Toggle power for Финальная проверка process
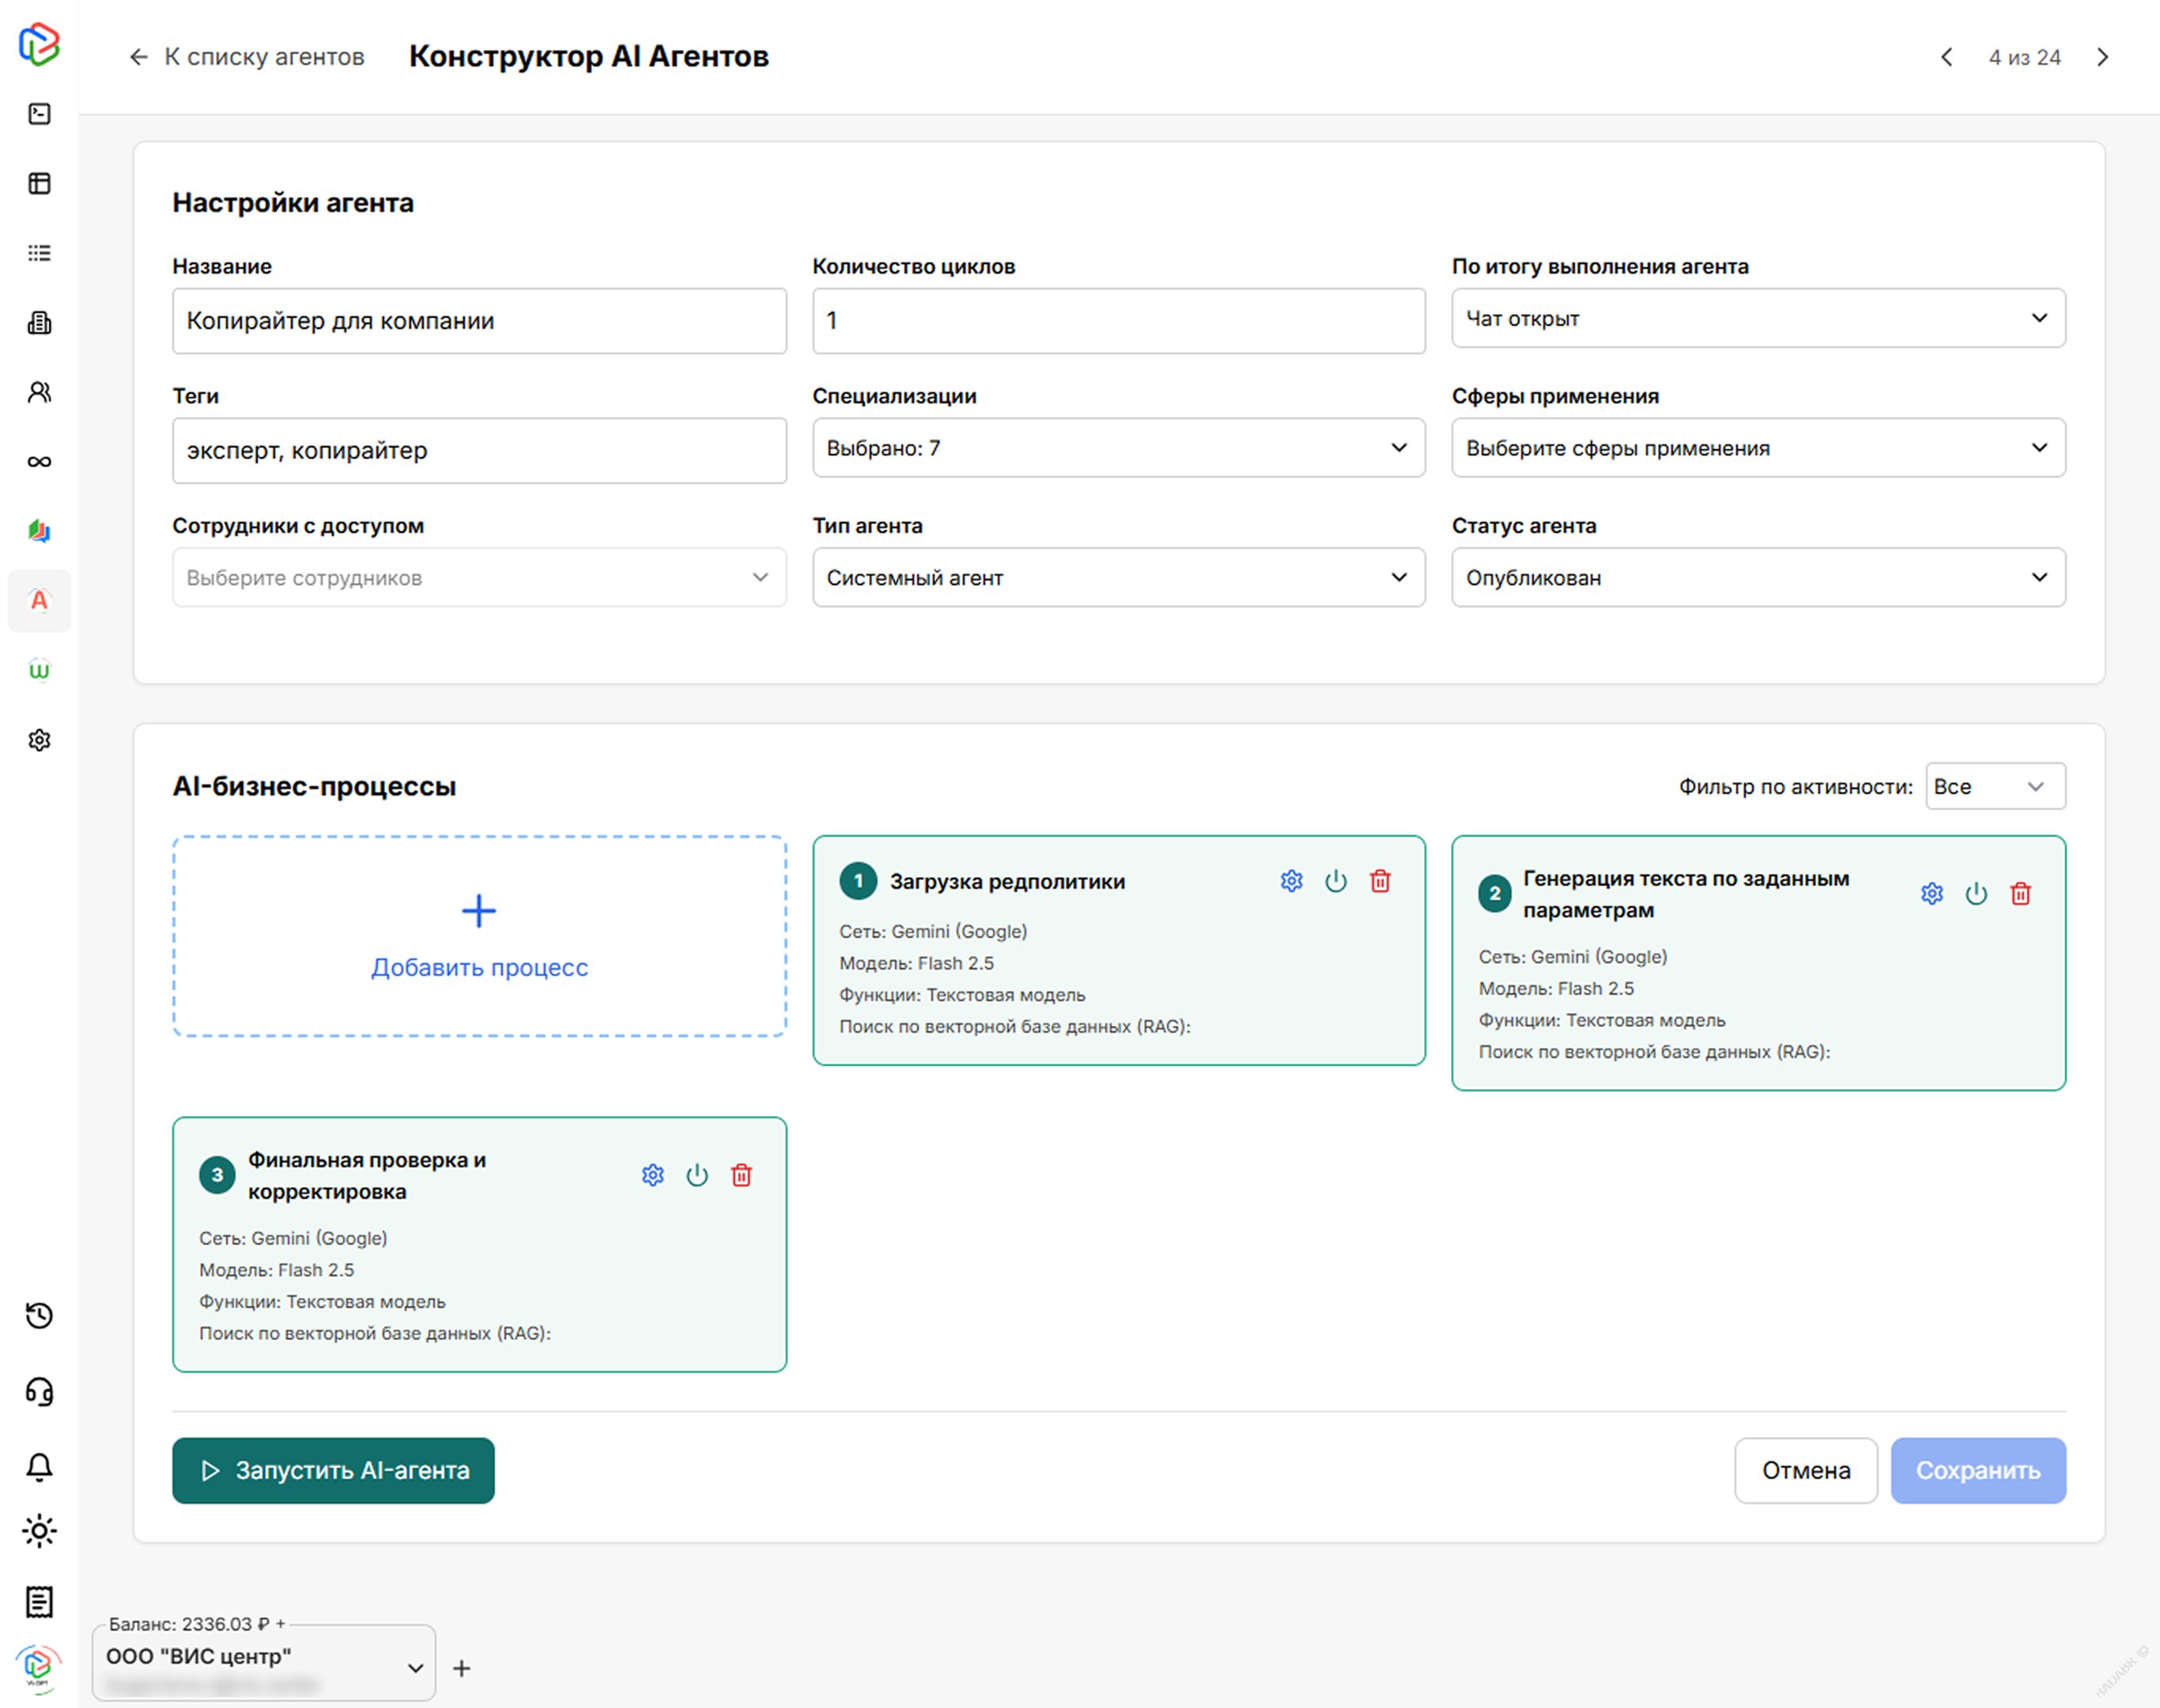This screenshot has height=1708, width=2160. (697, 1175)
